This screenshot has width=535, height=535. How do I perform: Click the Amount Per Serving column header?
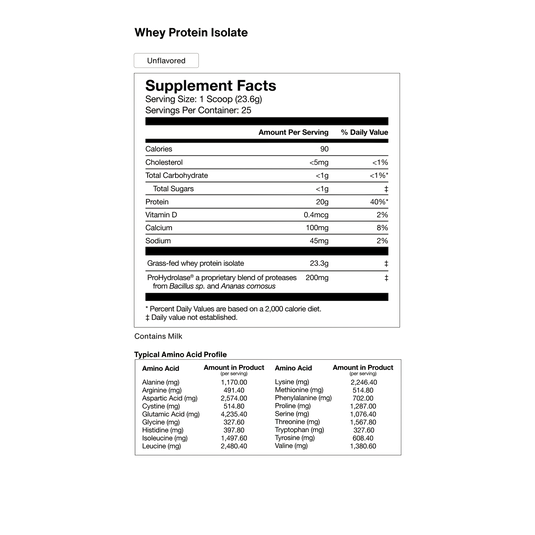pos(293,132)
